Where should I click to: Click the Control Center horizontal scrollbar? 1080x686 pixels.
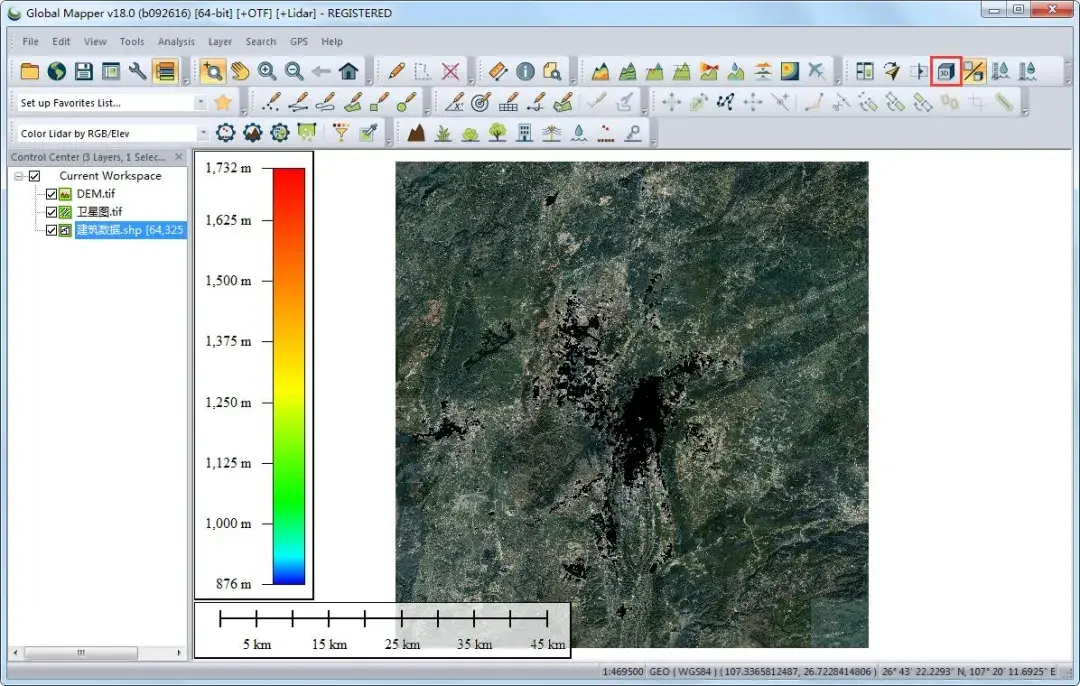97,652
